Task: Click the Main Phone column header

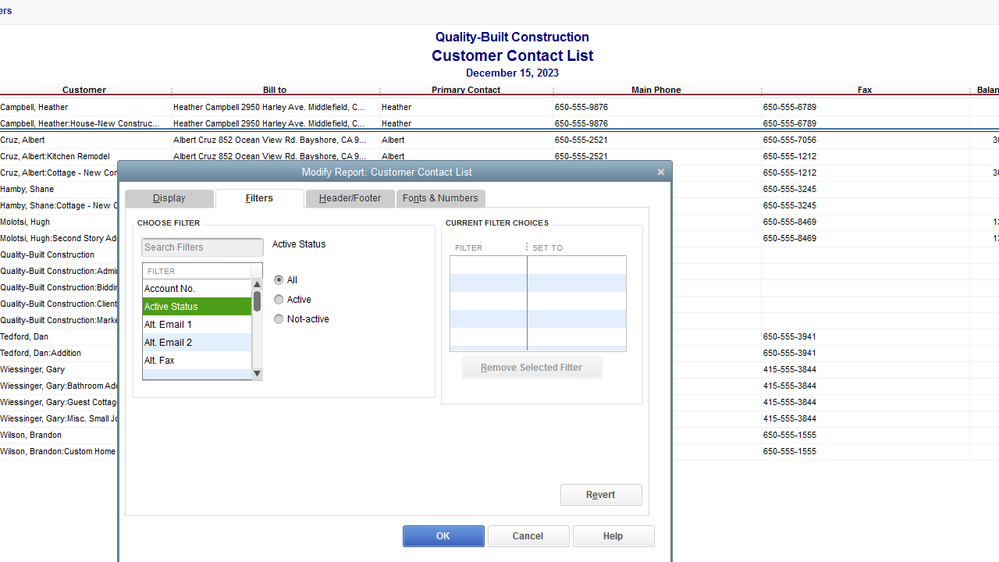Action: [x=656, y=90]
